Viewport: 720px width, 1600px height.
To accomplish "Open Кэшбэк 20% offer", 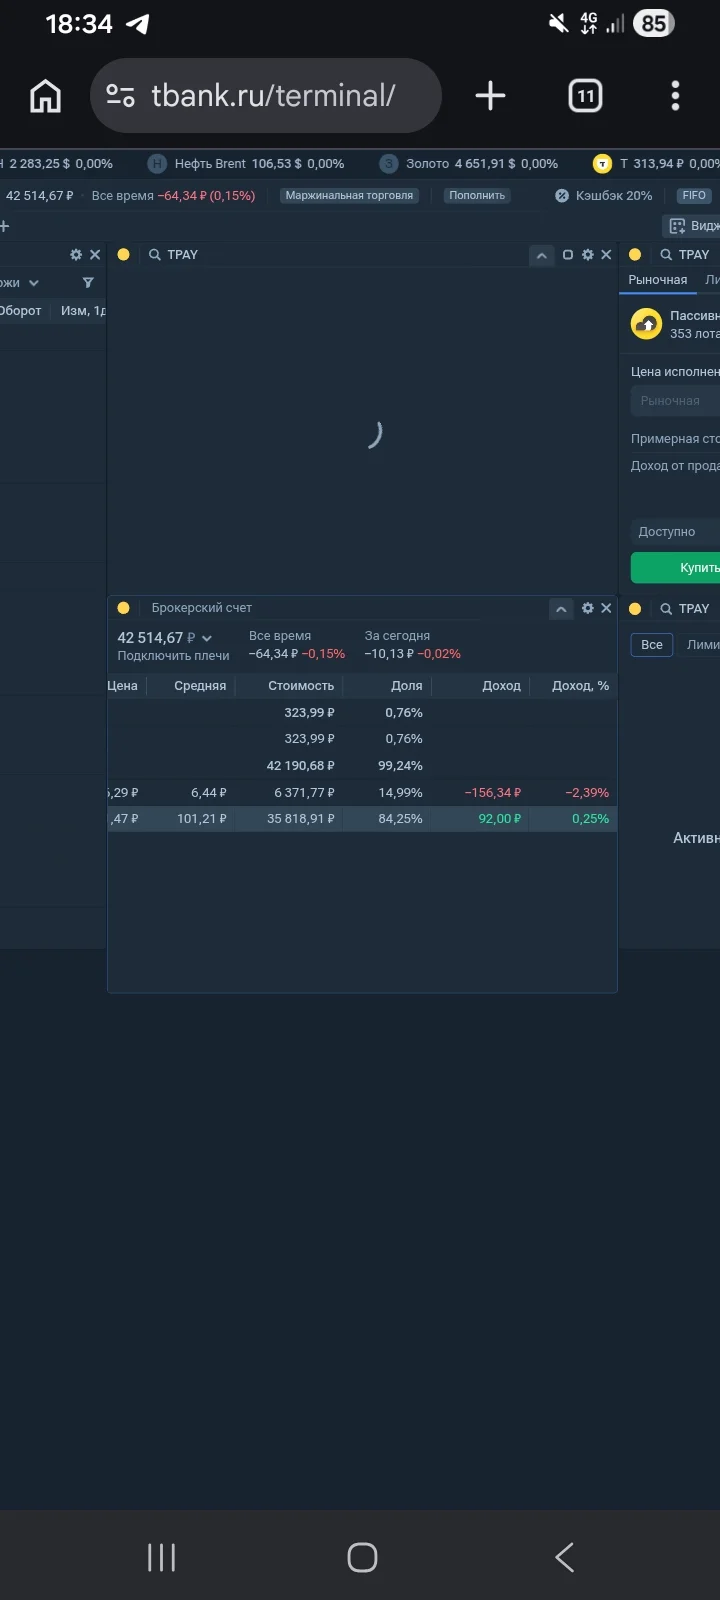I will (x=604, y=196).
